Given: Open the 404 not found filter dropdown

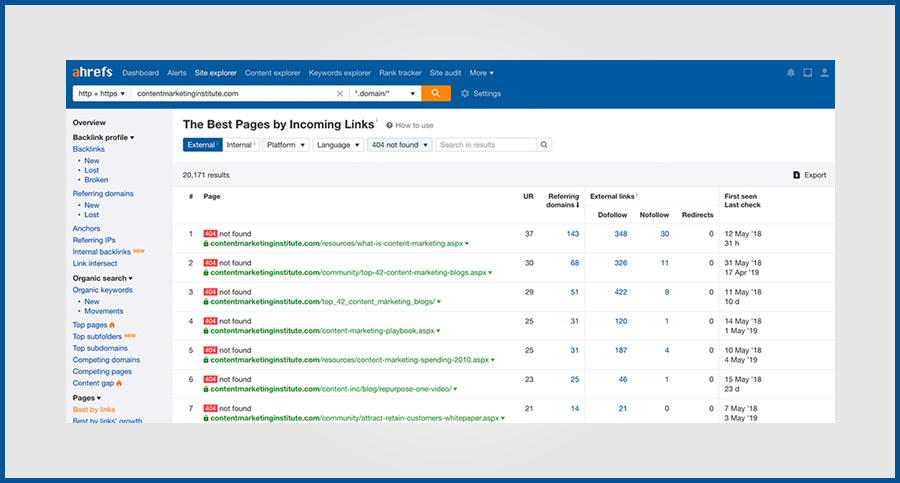Looking at the screenshot, I should click(x=399, y=145).
